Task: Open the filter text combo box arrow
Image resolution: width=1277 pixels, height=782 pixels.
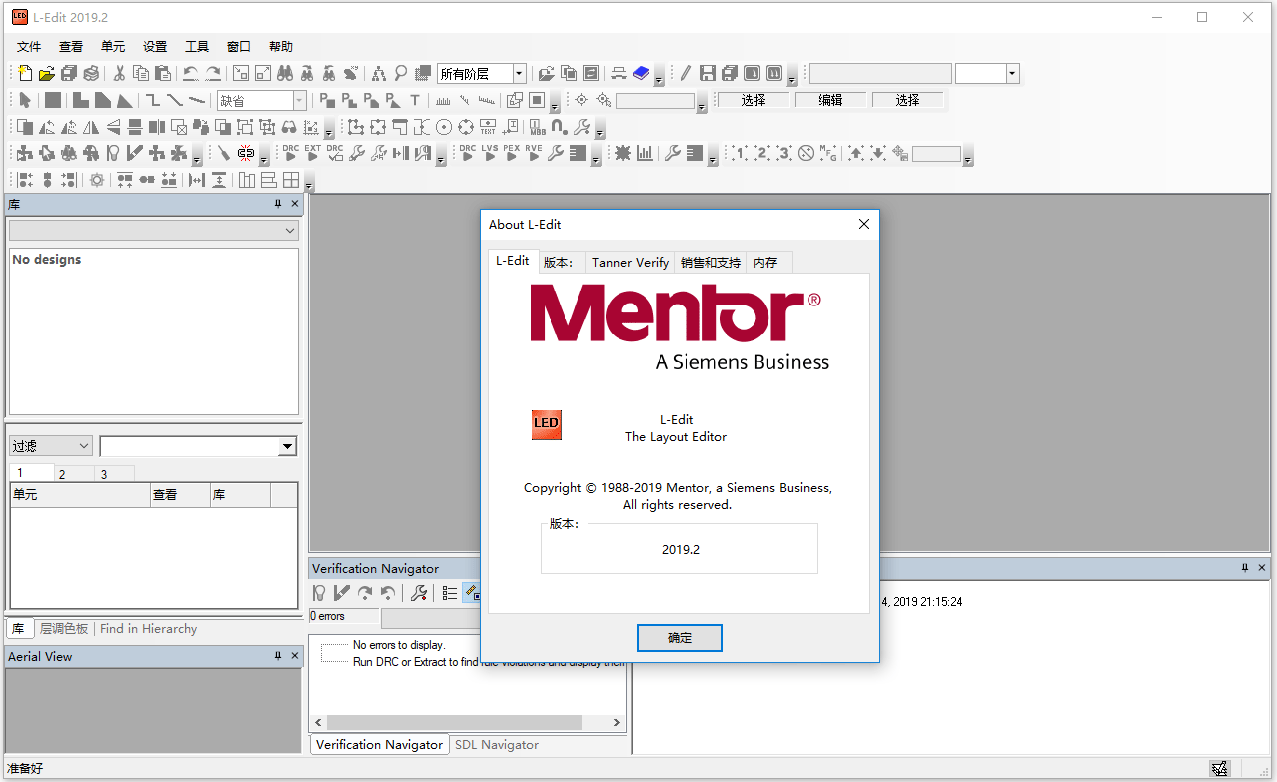Action: 288,446
